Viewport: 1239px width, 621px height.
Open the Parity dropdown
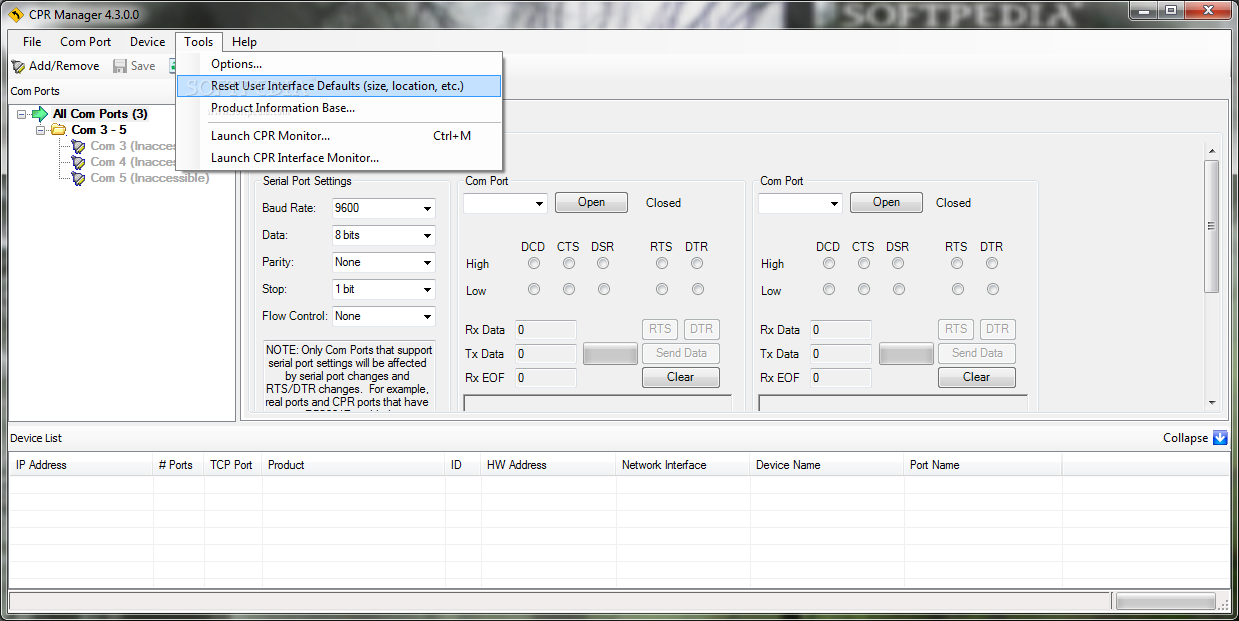[427, 262]
